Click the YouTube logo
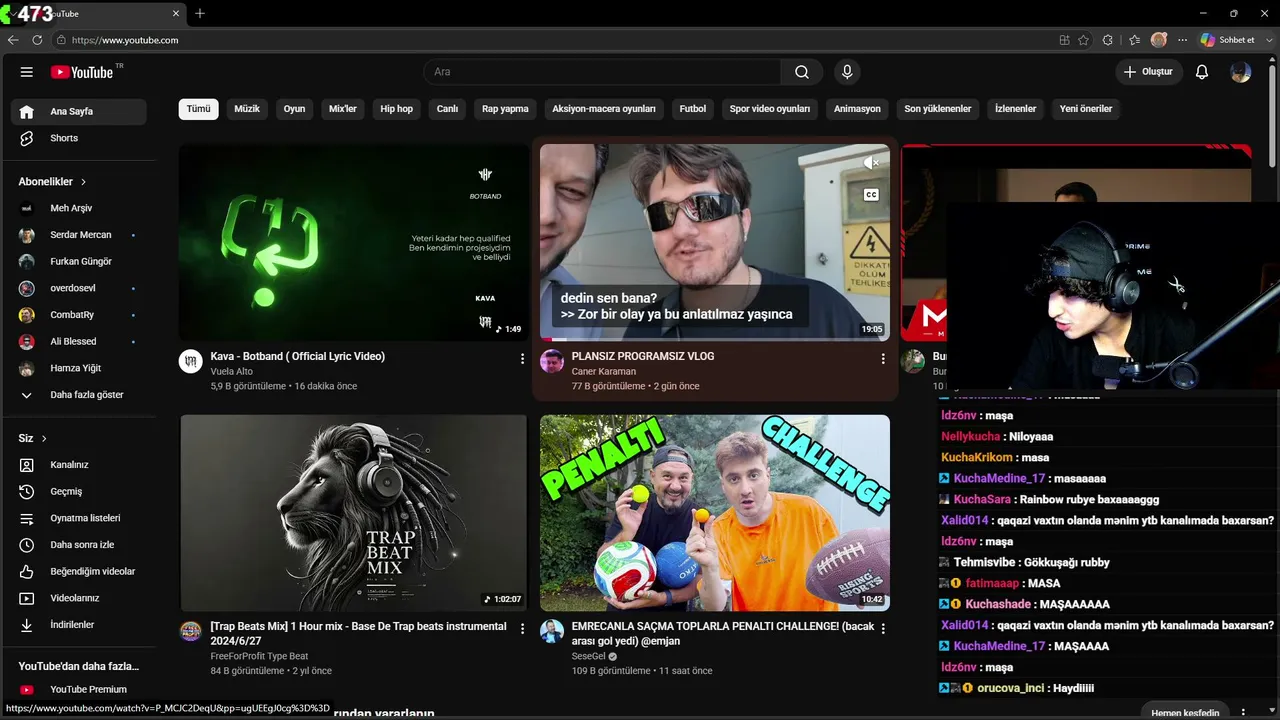Viewport: 1280px width, 720px height. pyautogui.click(x=82, y=72)
